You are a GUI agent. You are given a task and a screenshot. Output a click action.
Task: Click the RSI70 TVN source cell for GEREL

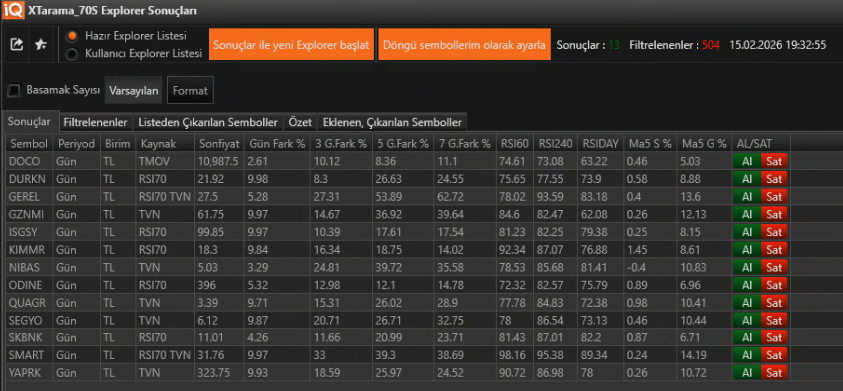(x=165, y=196)
